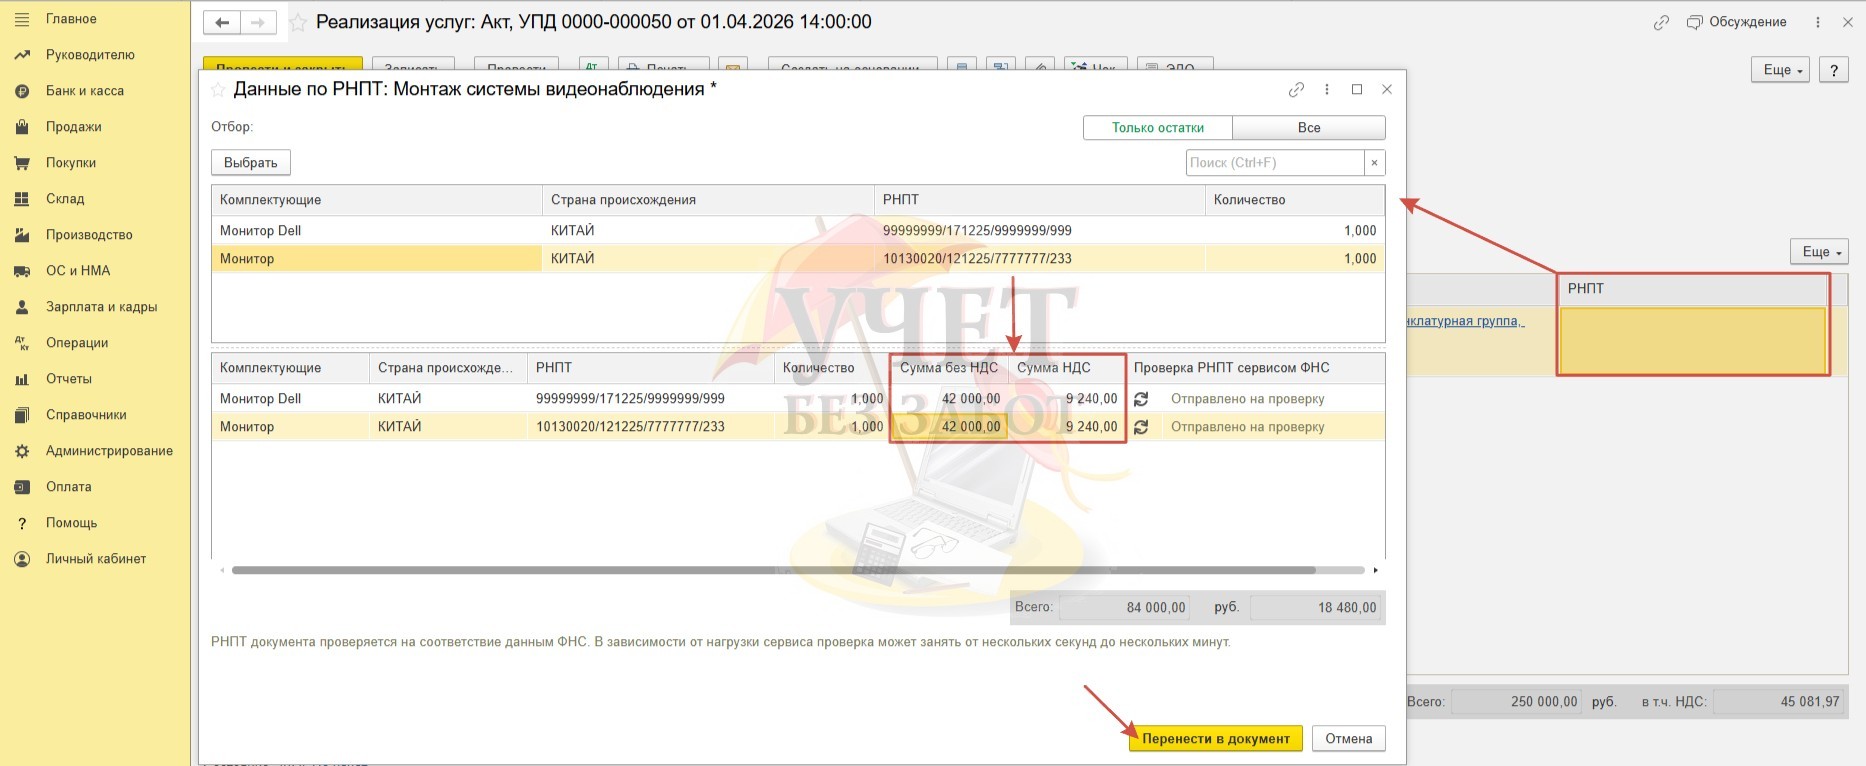Switch filter to Все
The width and height of the screenshot is (1866, 766).
(1308, 128)
